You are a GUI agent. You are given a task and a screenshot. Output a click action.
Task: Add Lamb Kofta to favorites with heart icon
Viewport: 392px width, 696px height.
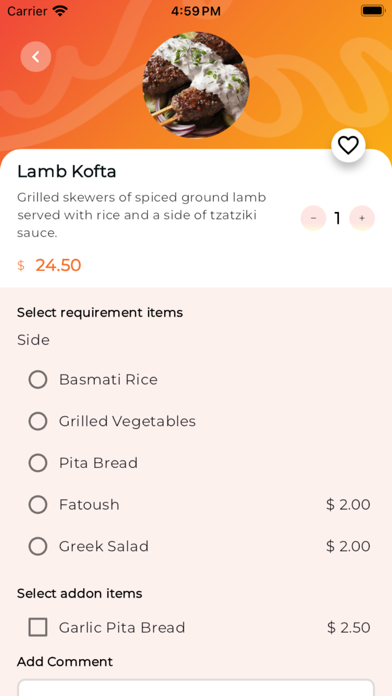coord(348,145)
